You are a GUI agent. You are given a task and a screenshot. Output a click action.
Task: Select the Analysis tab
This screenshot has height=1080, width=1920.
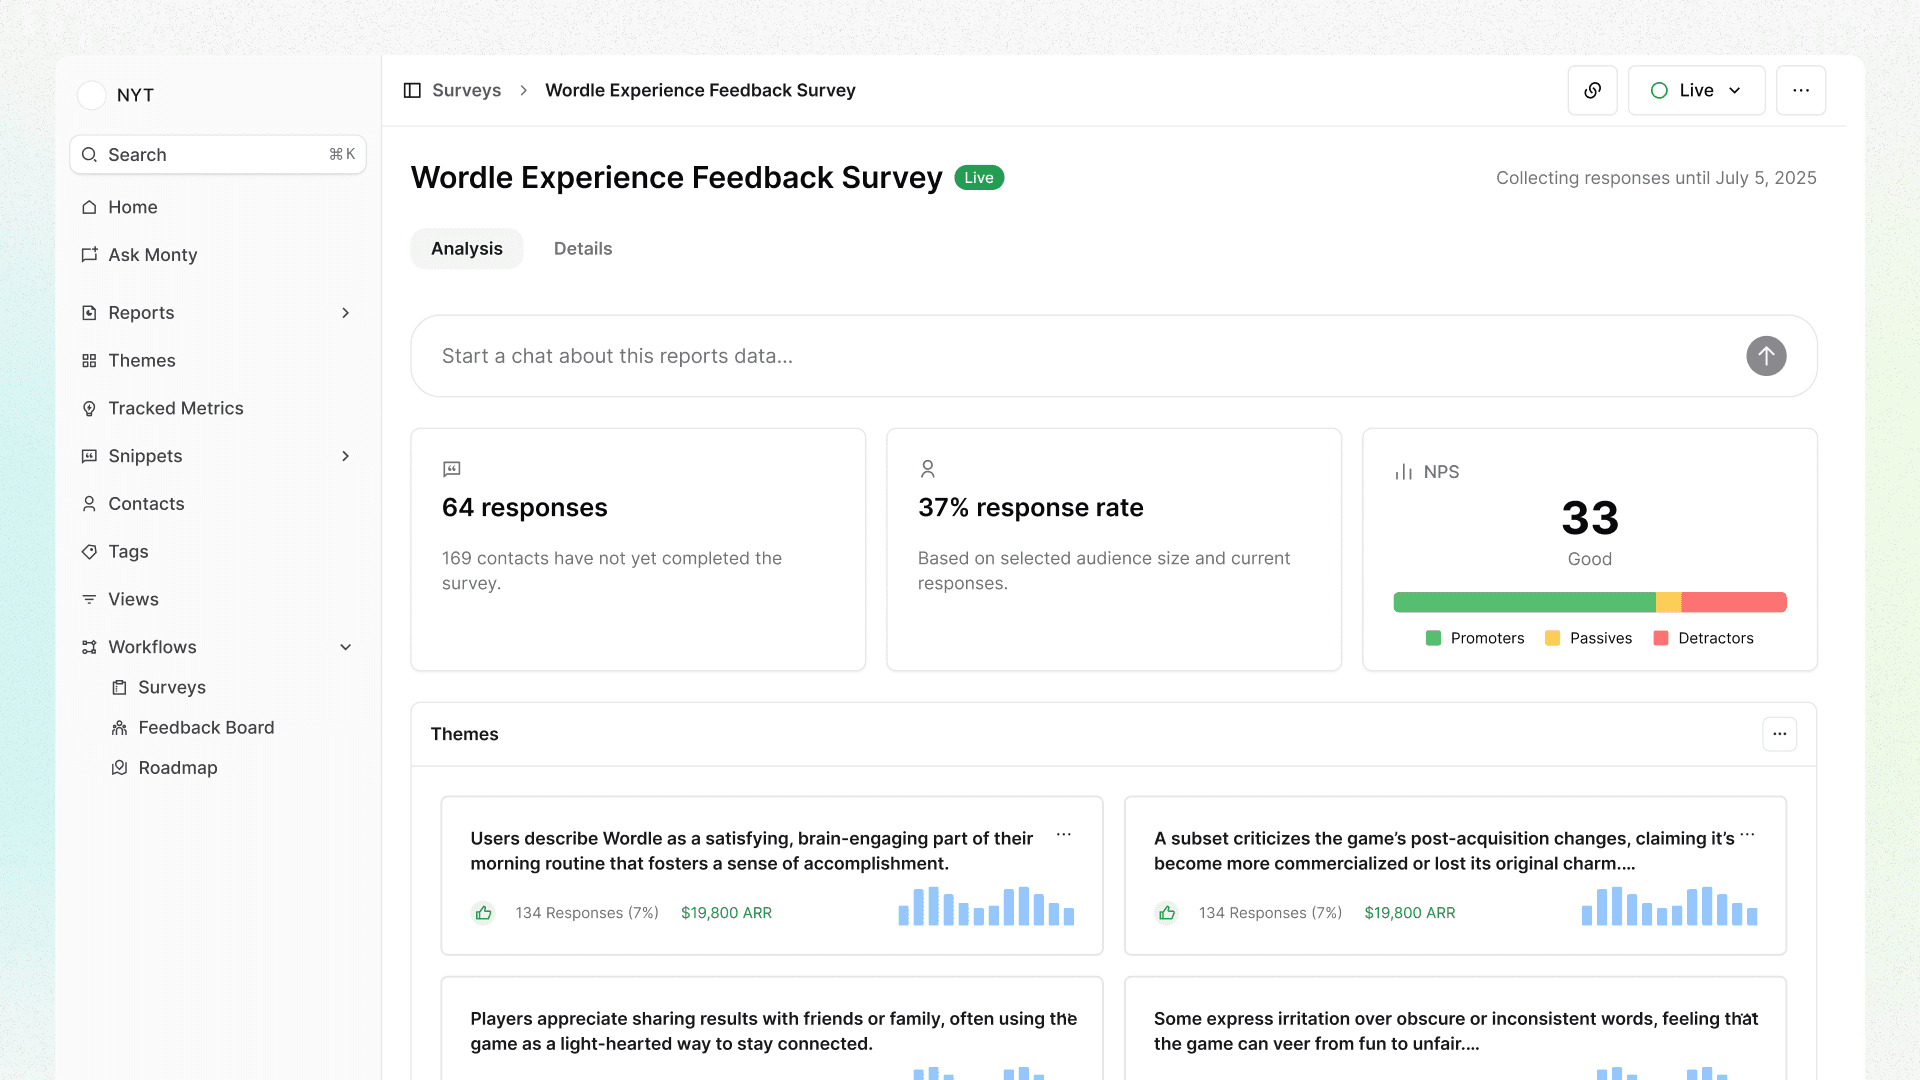tap(466, 249)
